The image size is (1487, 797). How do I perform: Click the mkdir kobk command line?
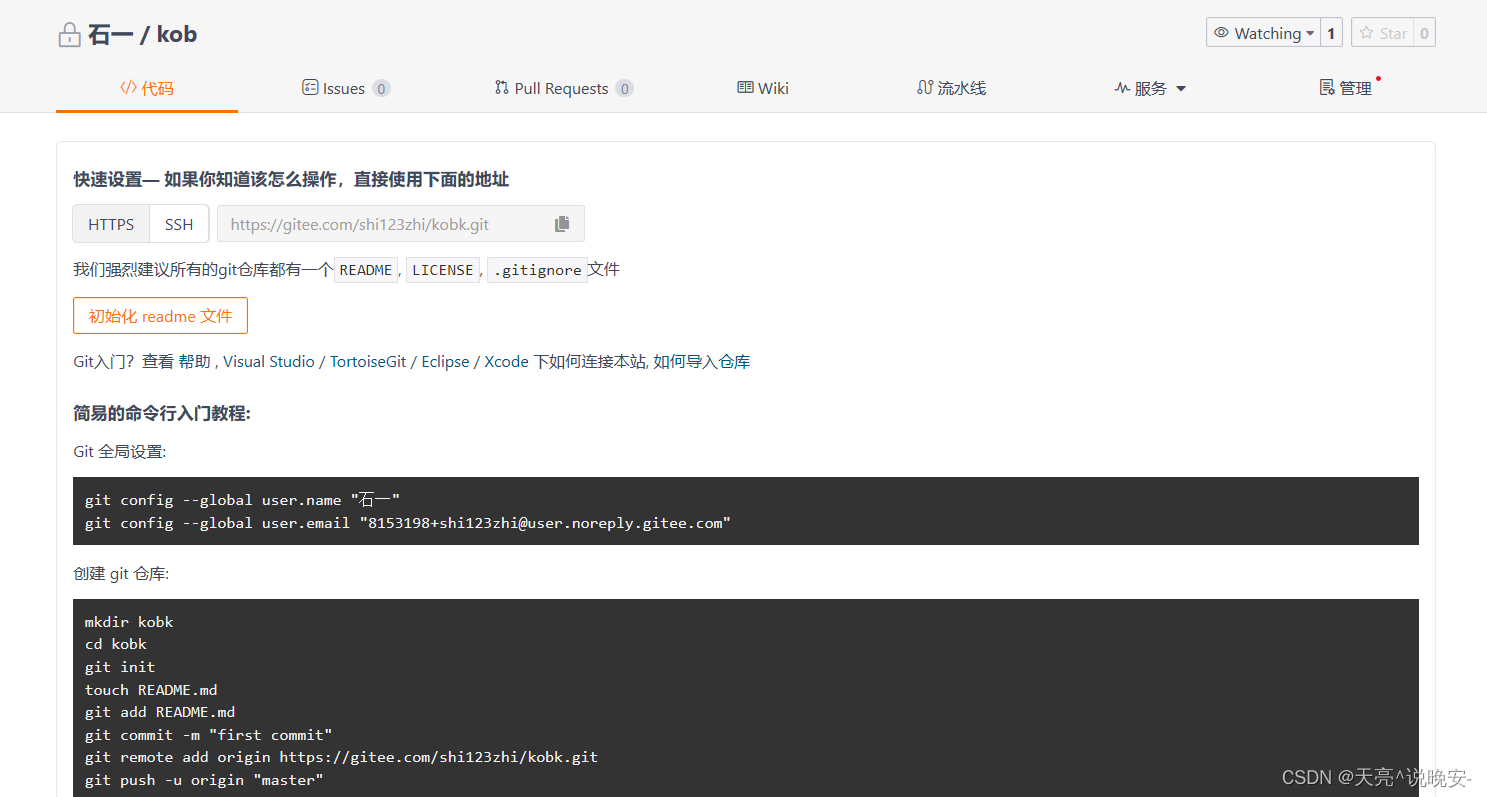click(129, 622)
